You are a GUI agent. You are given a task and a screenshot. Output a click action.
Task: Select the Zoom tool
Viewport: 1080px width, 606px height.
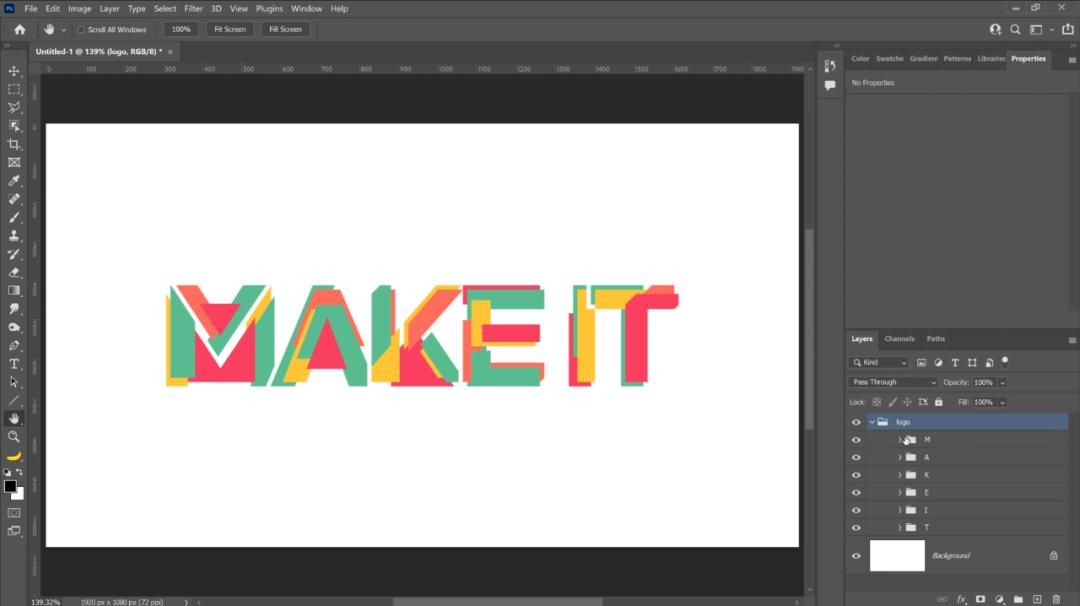tap(14, 437)
